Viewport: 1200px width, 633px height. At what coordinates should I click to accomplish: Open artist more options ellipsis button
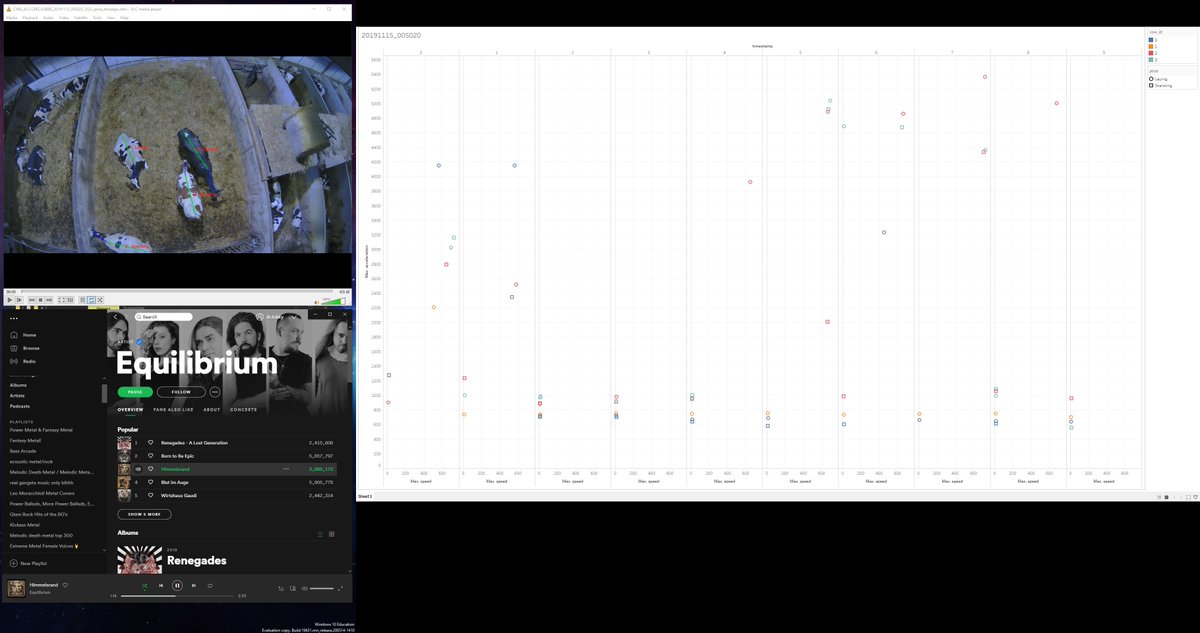pos(214,392)
